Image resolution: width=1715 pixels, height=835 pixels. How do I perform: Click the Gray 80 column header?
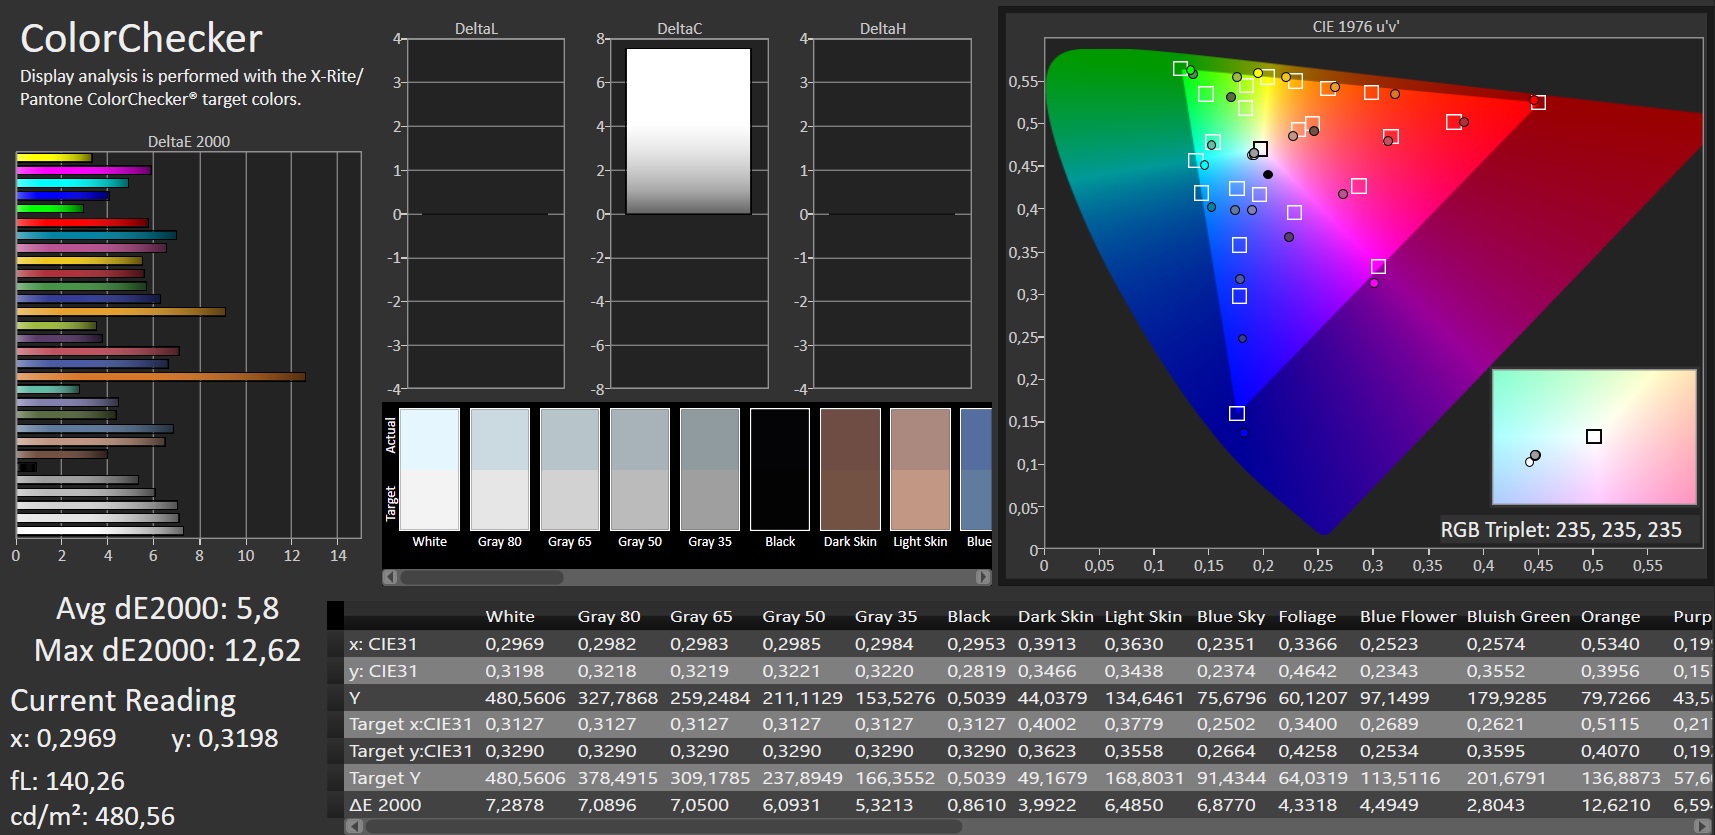[609, 617]
